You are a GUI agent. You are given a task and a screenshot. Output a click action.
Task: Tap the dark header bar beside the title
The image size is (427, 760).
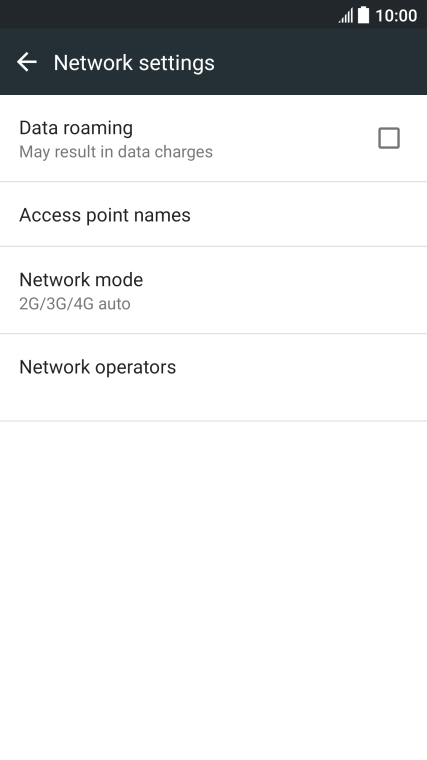pyautogui.click(x=320, y=62)
